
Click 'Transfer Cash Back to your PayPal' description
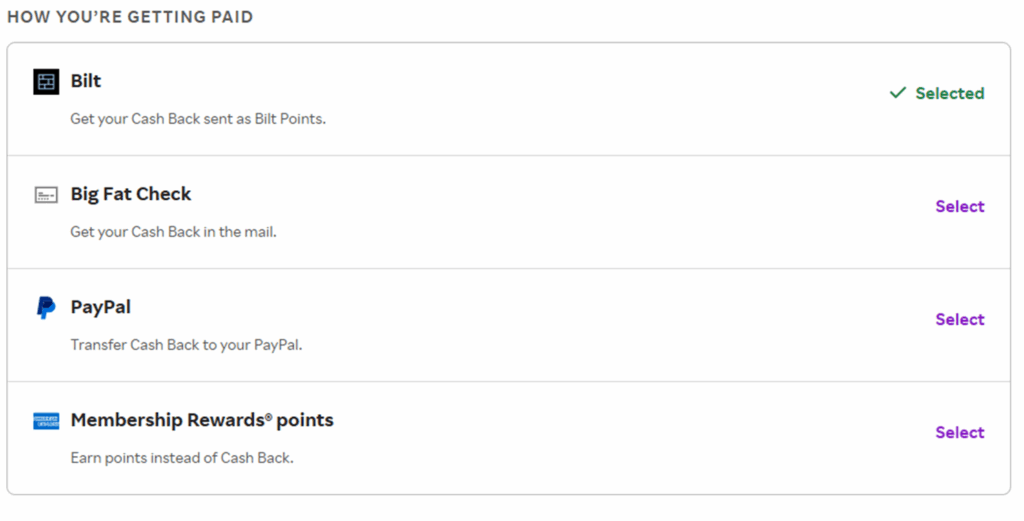point(186,345)
